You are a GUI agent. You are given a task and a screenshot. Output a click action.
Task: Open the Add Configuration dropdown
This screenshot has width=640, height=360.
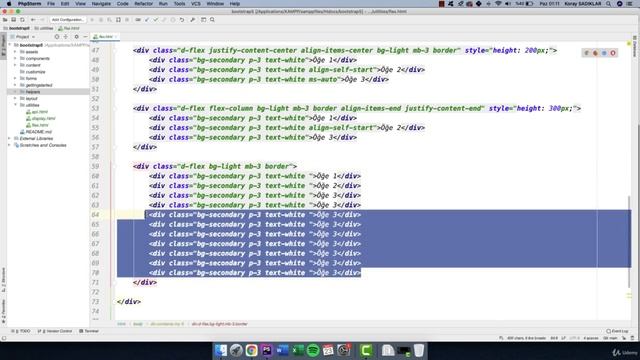pos(67,20)
